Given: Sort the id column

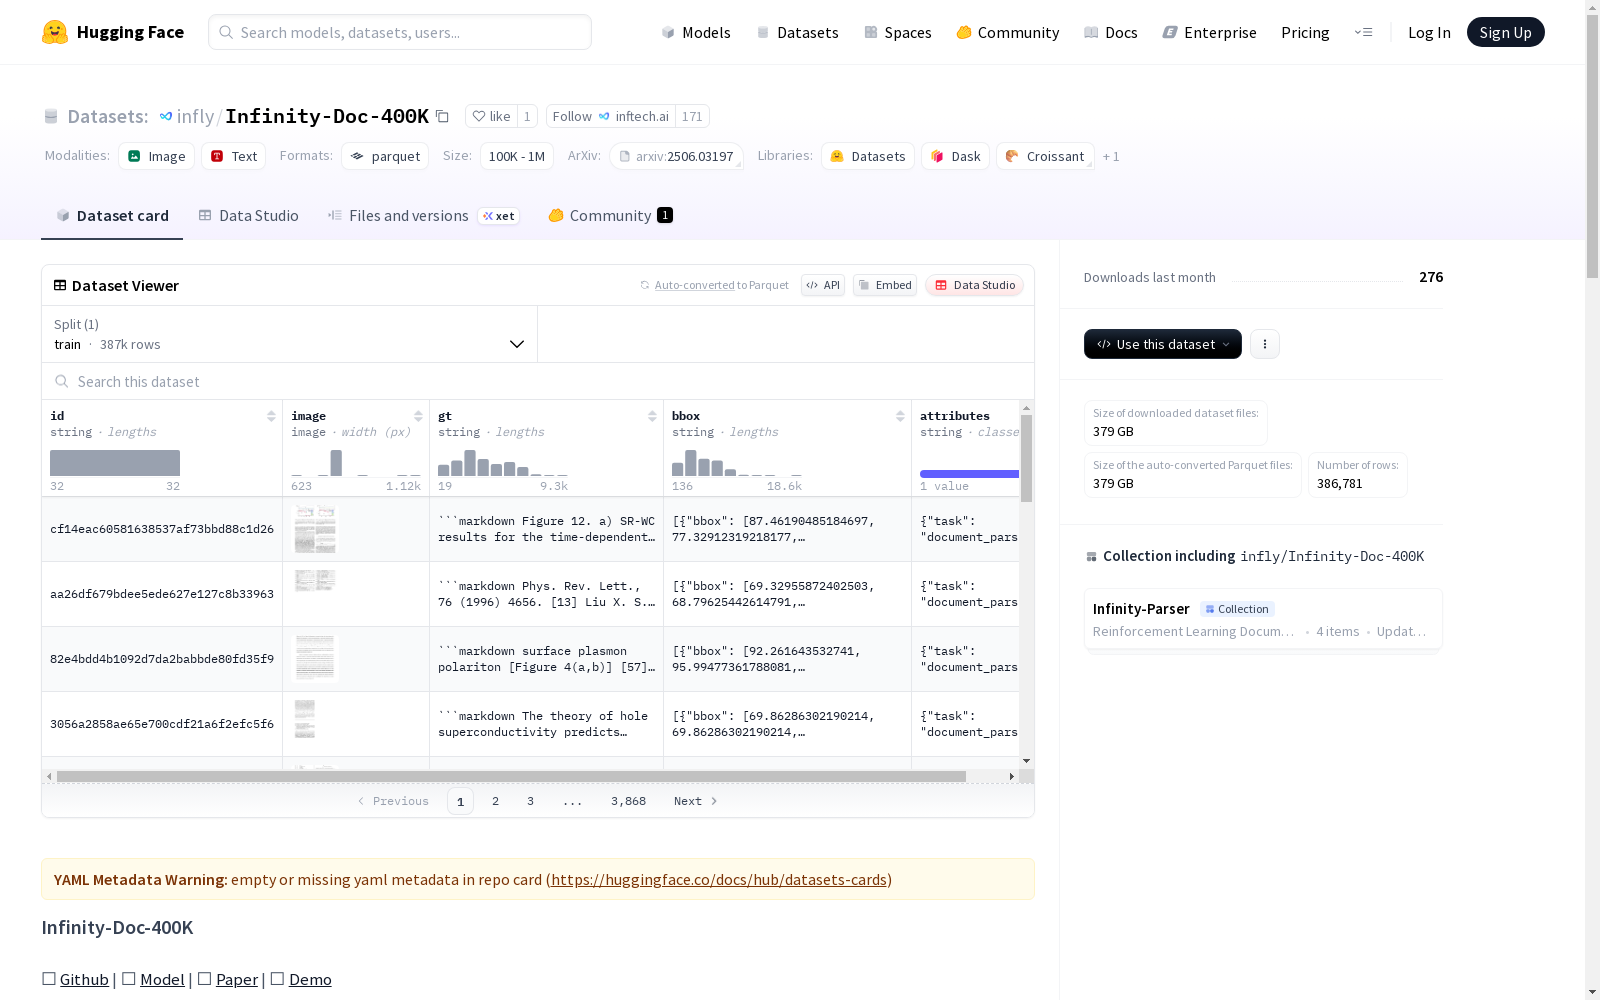Looking at the screenshot, I should pos(271,416).
